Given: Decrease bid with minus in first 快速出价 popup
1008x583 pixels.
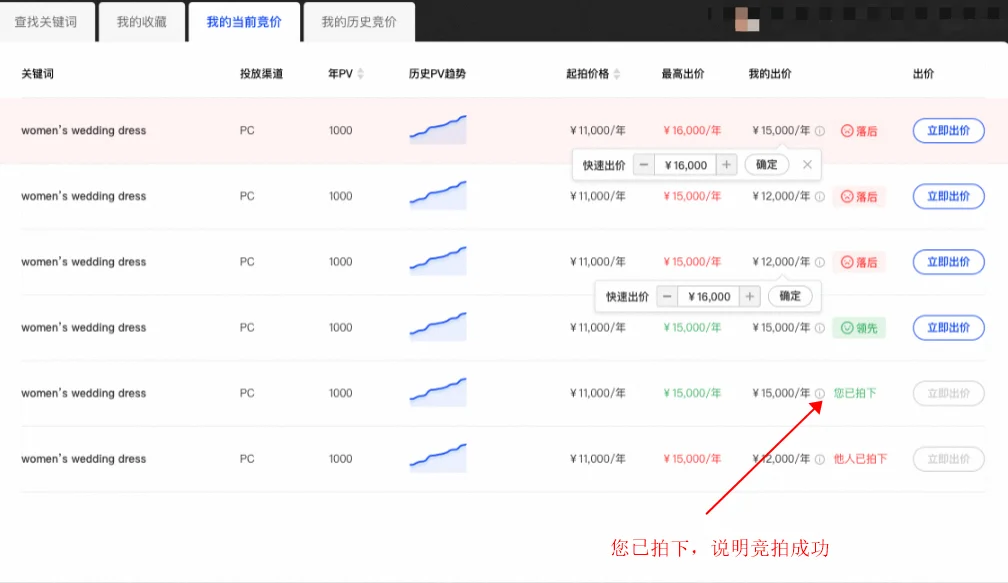Looking at the screenshot, I should click(644, 165).
